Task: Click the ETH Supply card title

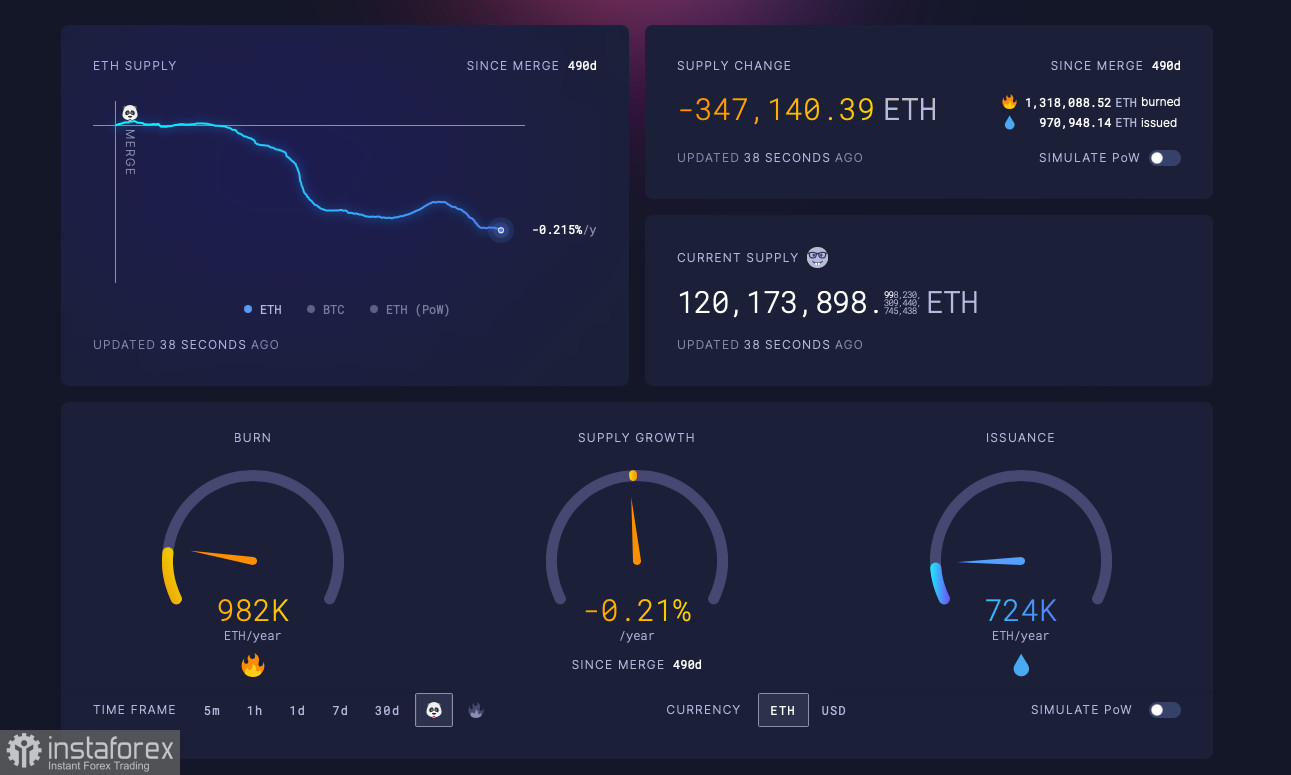Action: pyautogui.click(x=135, y=66)
